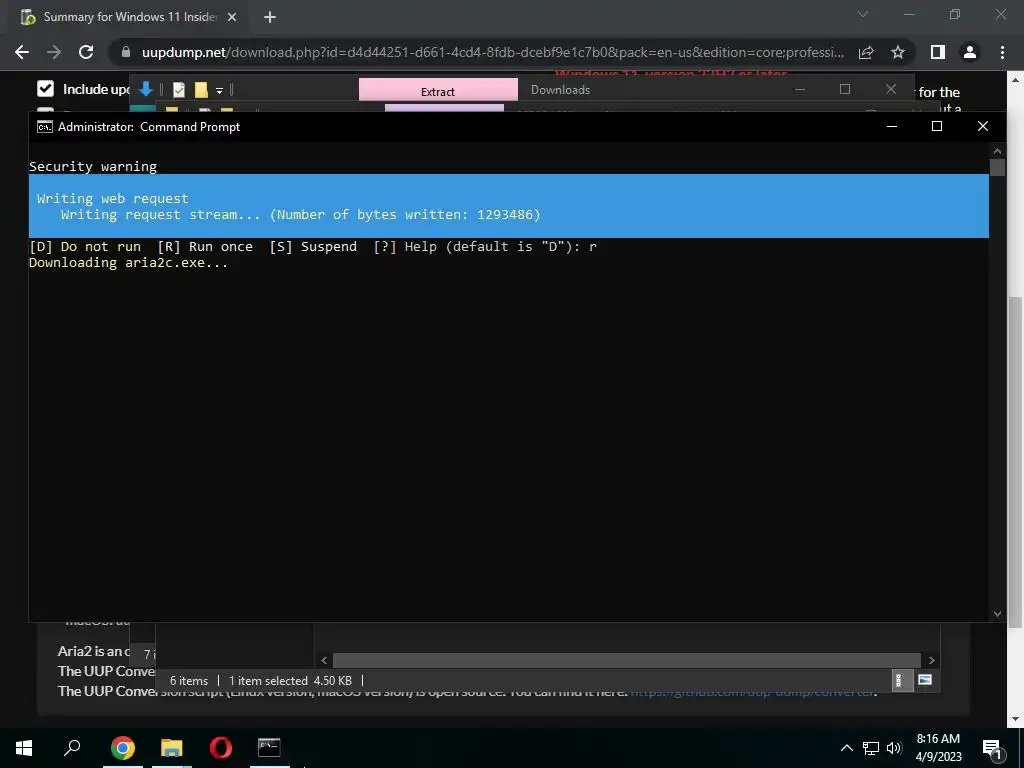Open the Extract tab in Explorer

pyautogui.click(x=438, y=91)
